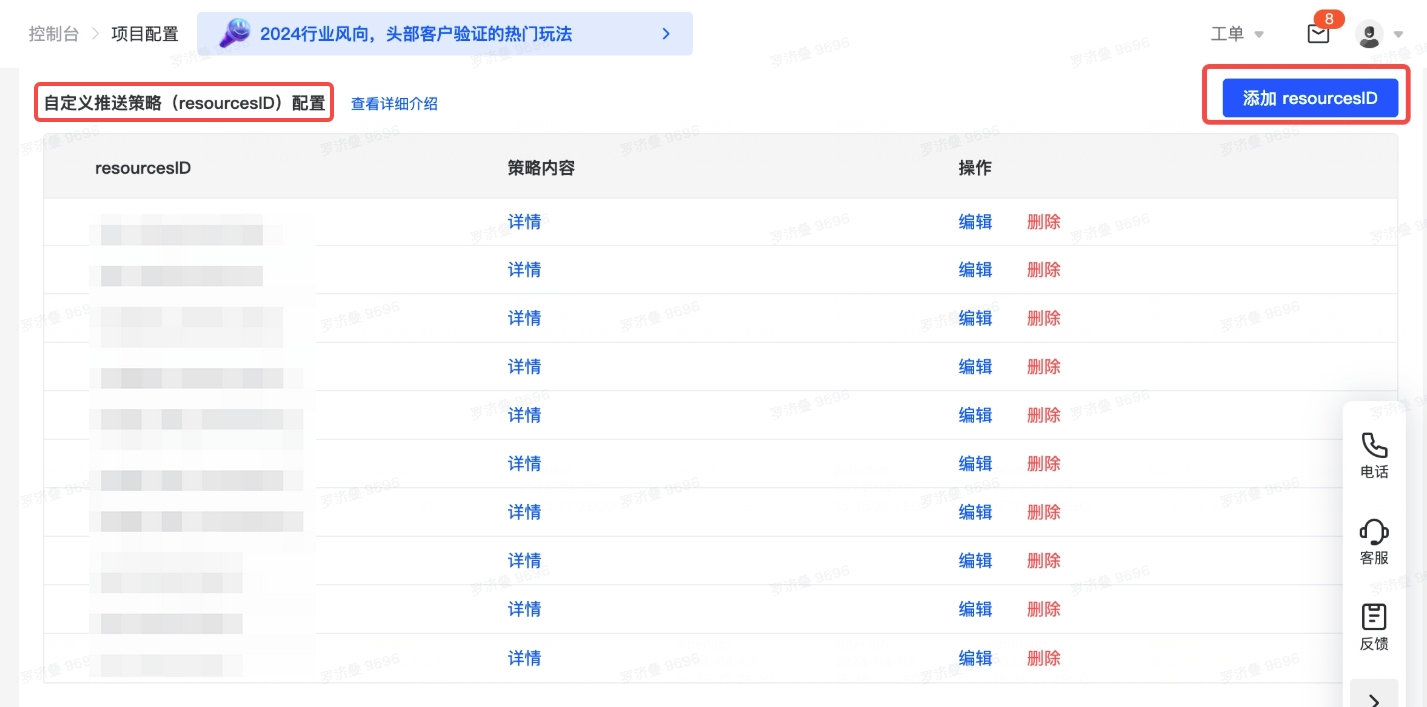Click the user avatar icon
Image resolution: width=1427 pixels, height=707 pixels.
1369,35
